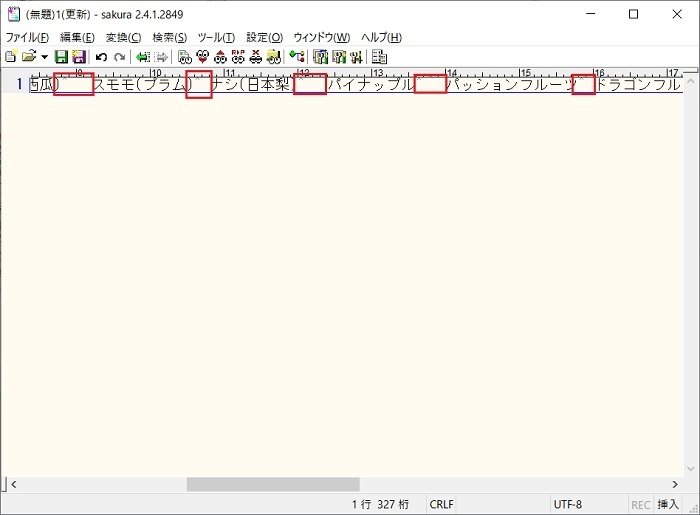Screen dimensions: 700x515
Task: Click the greyed Redo arrow icon
Action: tap(119, 57)
